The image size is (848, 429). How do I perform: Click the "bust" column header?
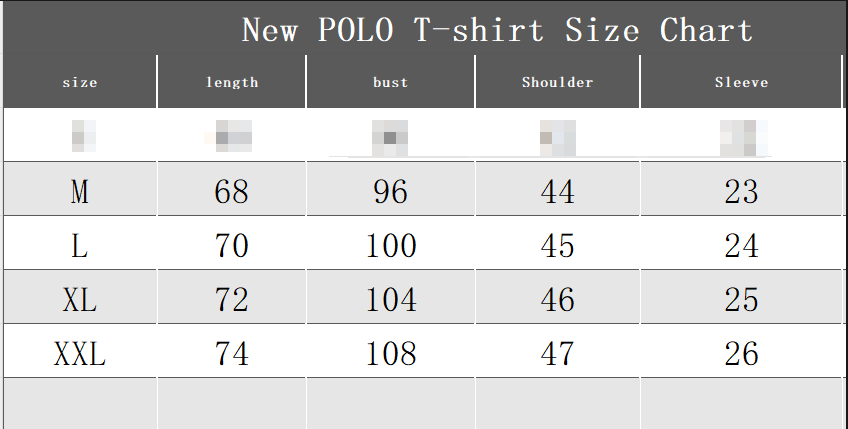391,83
